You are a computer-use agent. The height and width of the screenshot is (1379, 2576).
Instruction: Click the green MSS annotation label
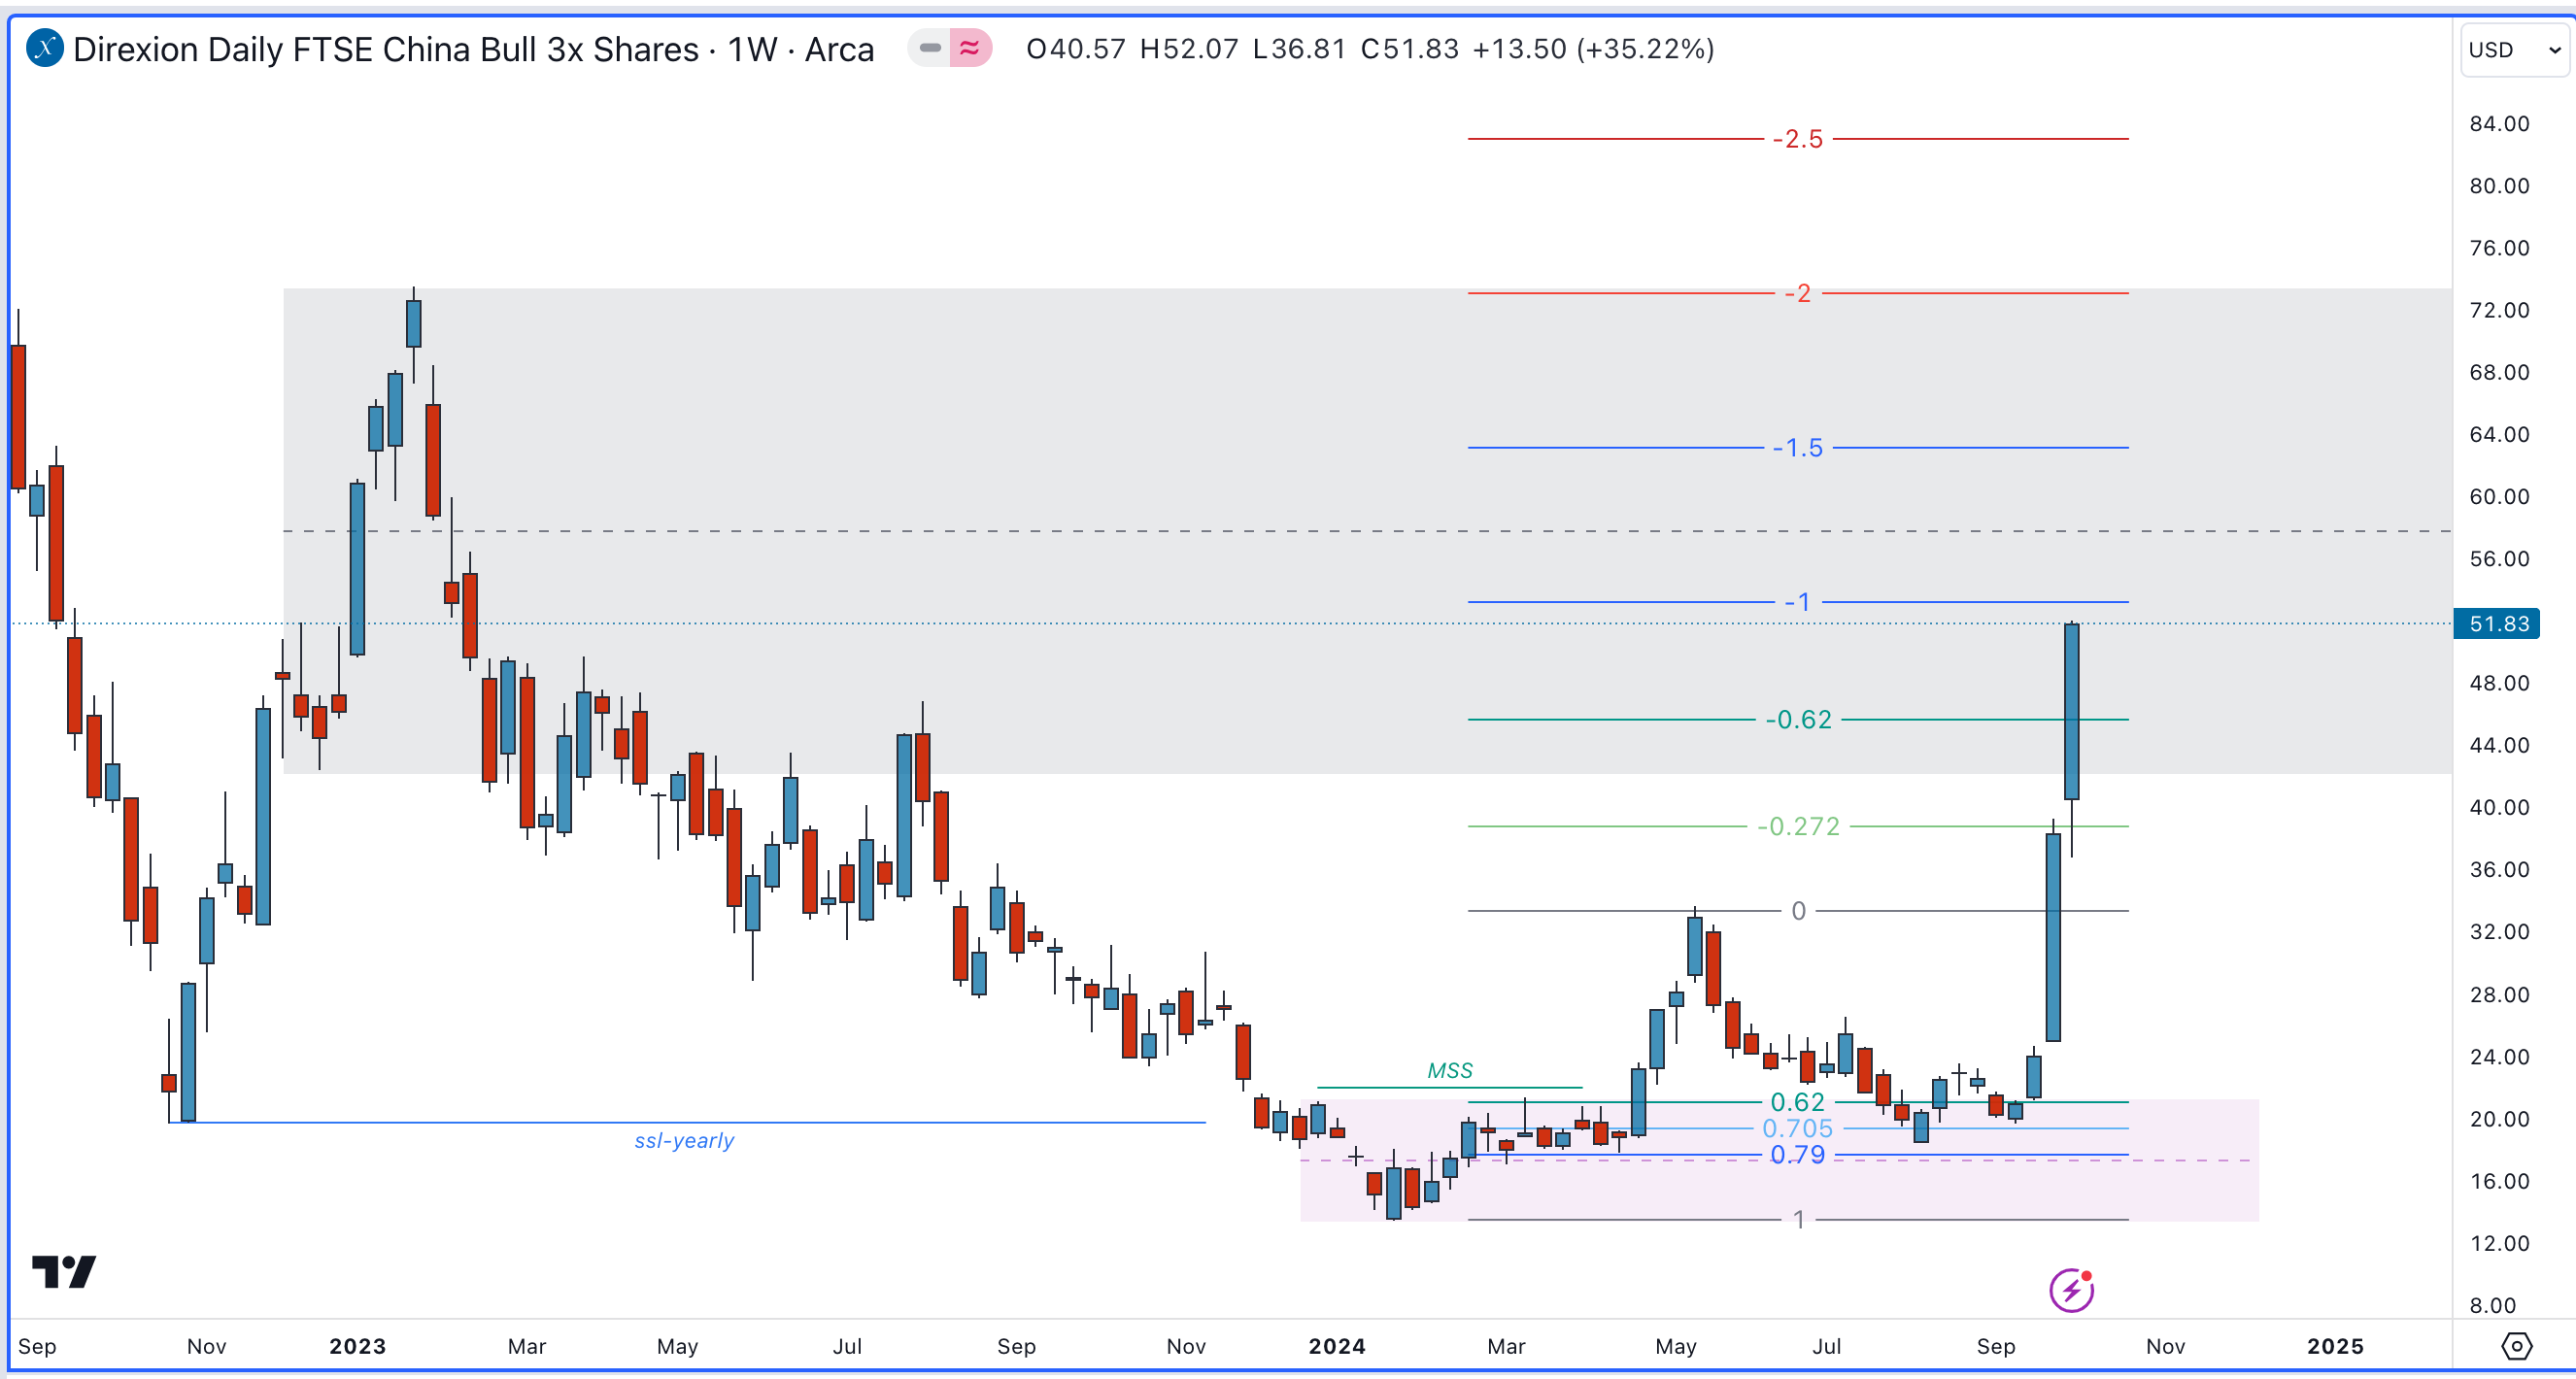1450,1071
